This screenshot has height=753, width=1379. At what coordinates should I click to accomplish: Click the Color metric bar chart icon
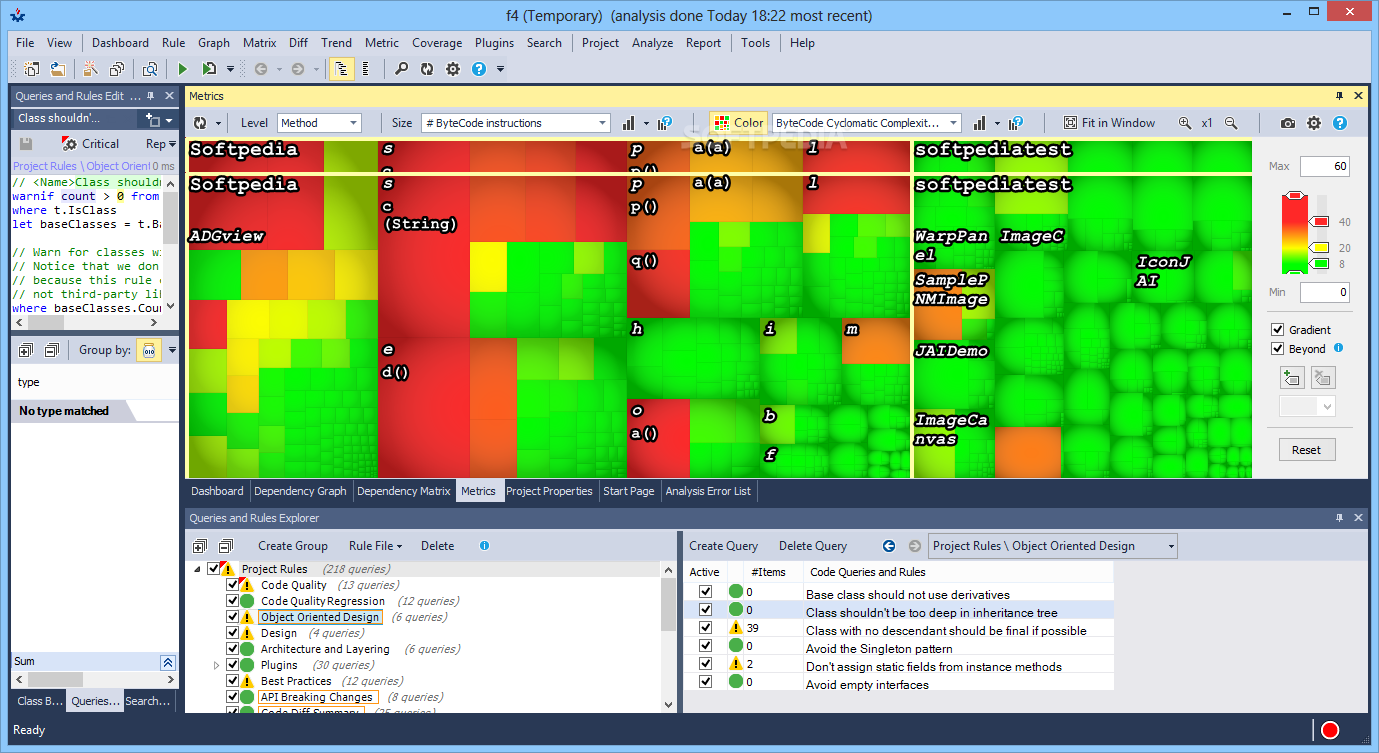click(x=980, y=123)
